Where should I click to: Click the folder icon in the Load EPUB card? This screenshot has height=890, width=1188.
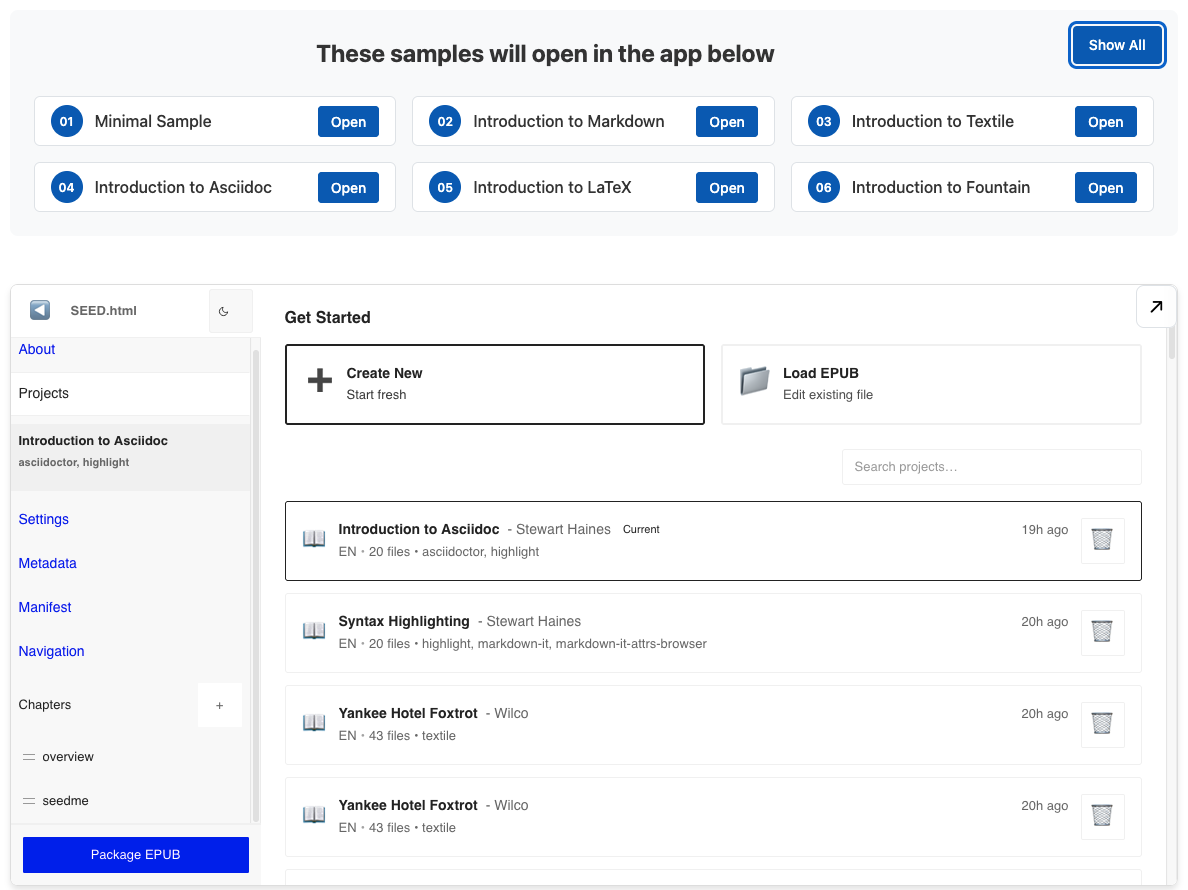point(755,380)
